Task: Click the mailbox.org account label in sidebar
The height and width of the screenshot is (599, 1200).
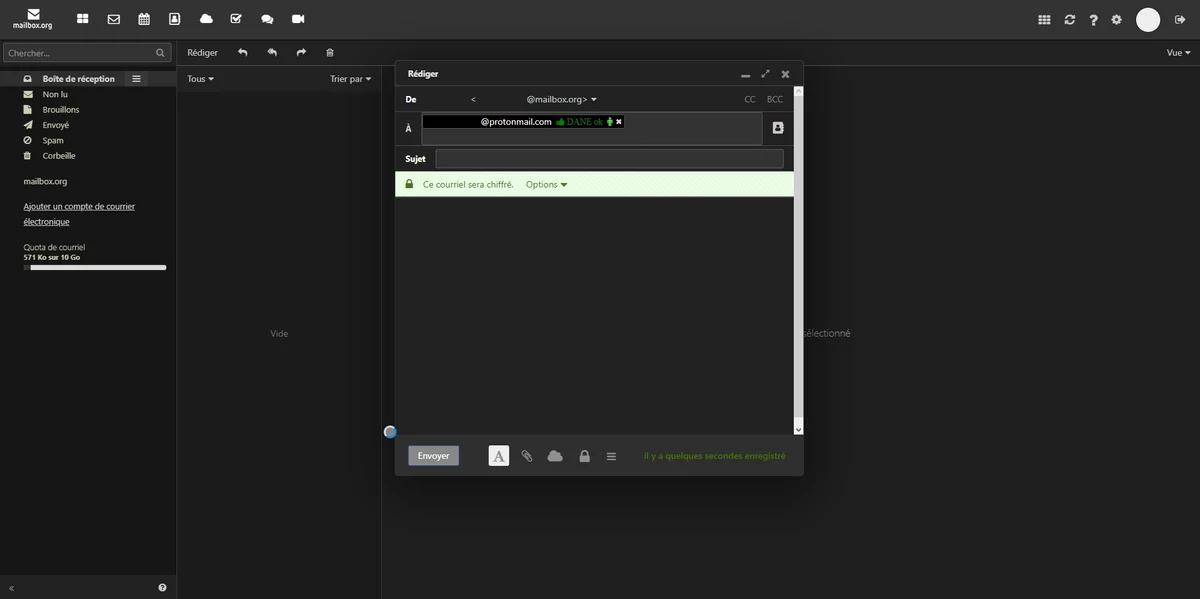Action: [x=46, y=182]
